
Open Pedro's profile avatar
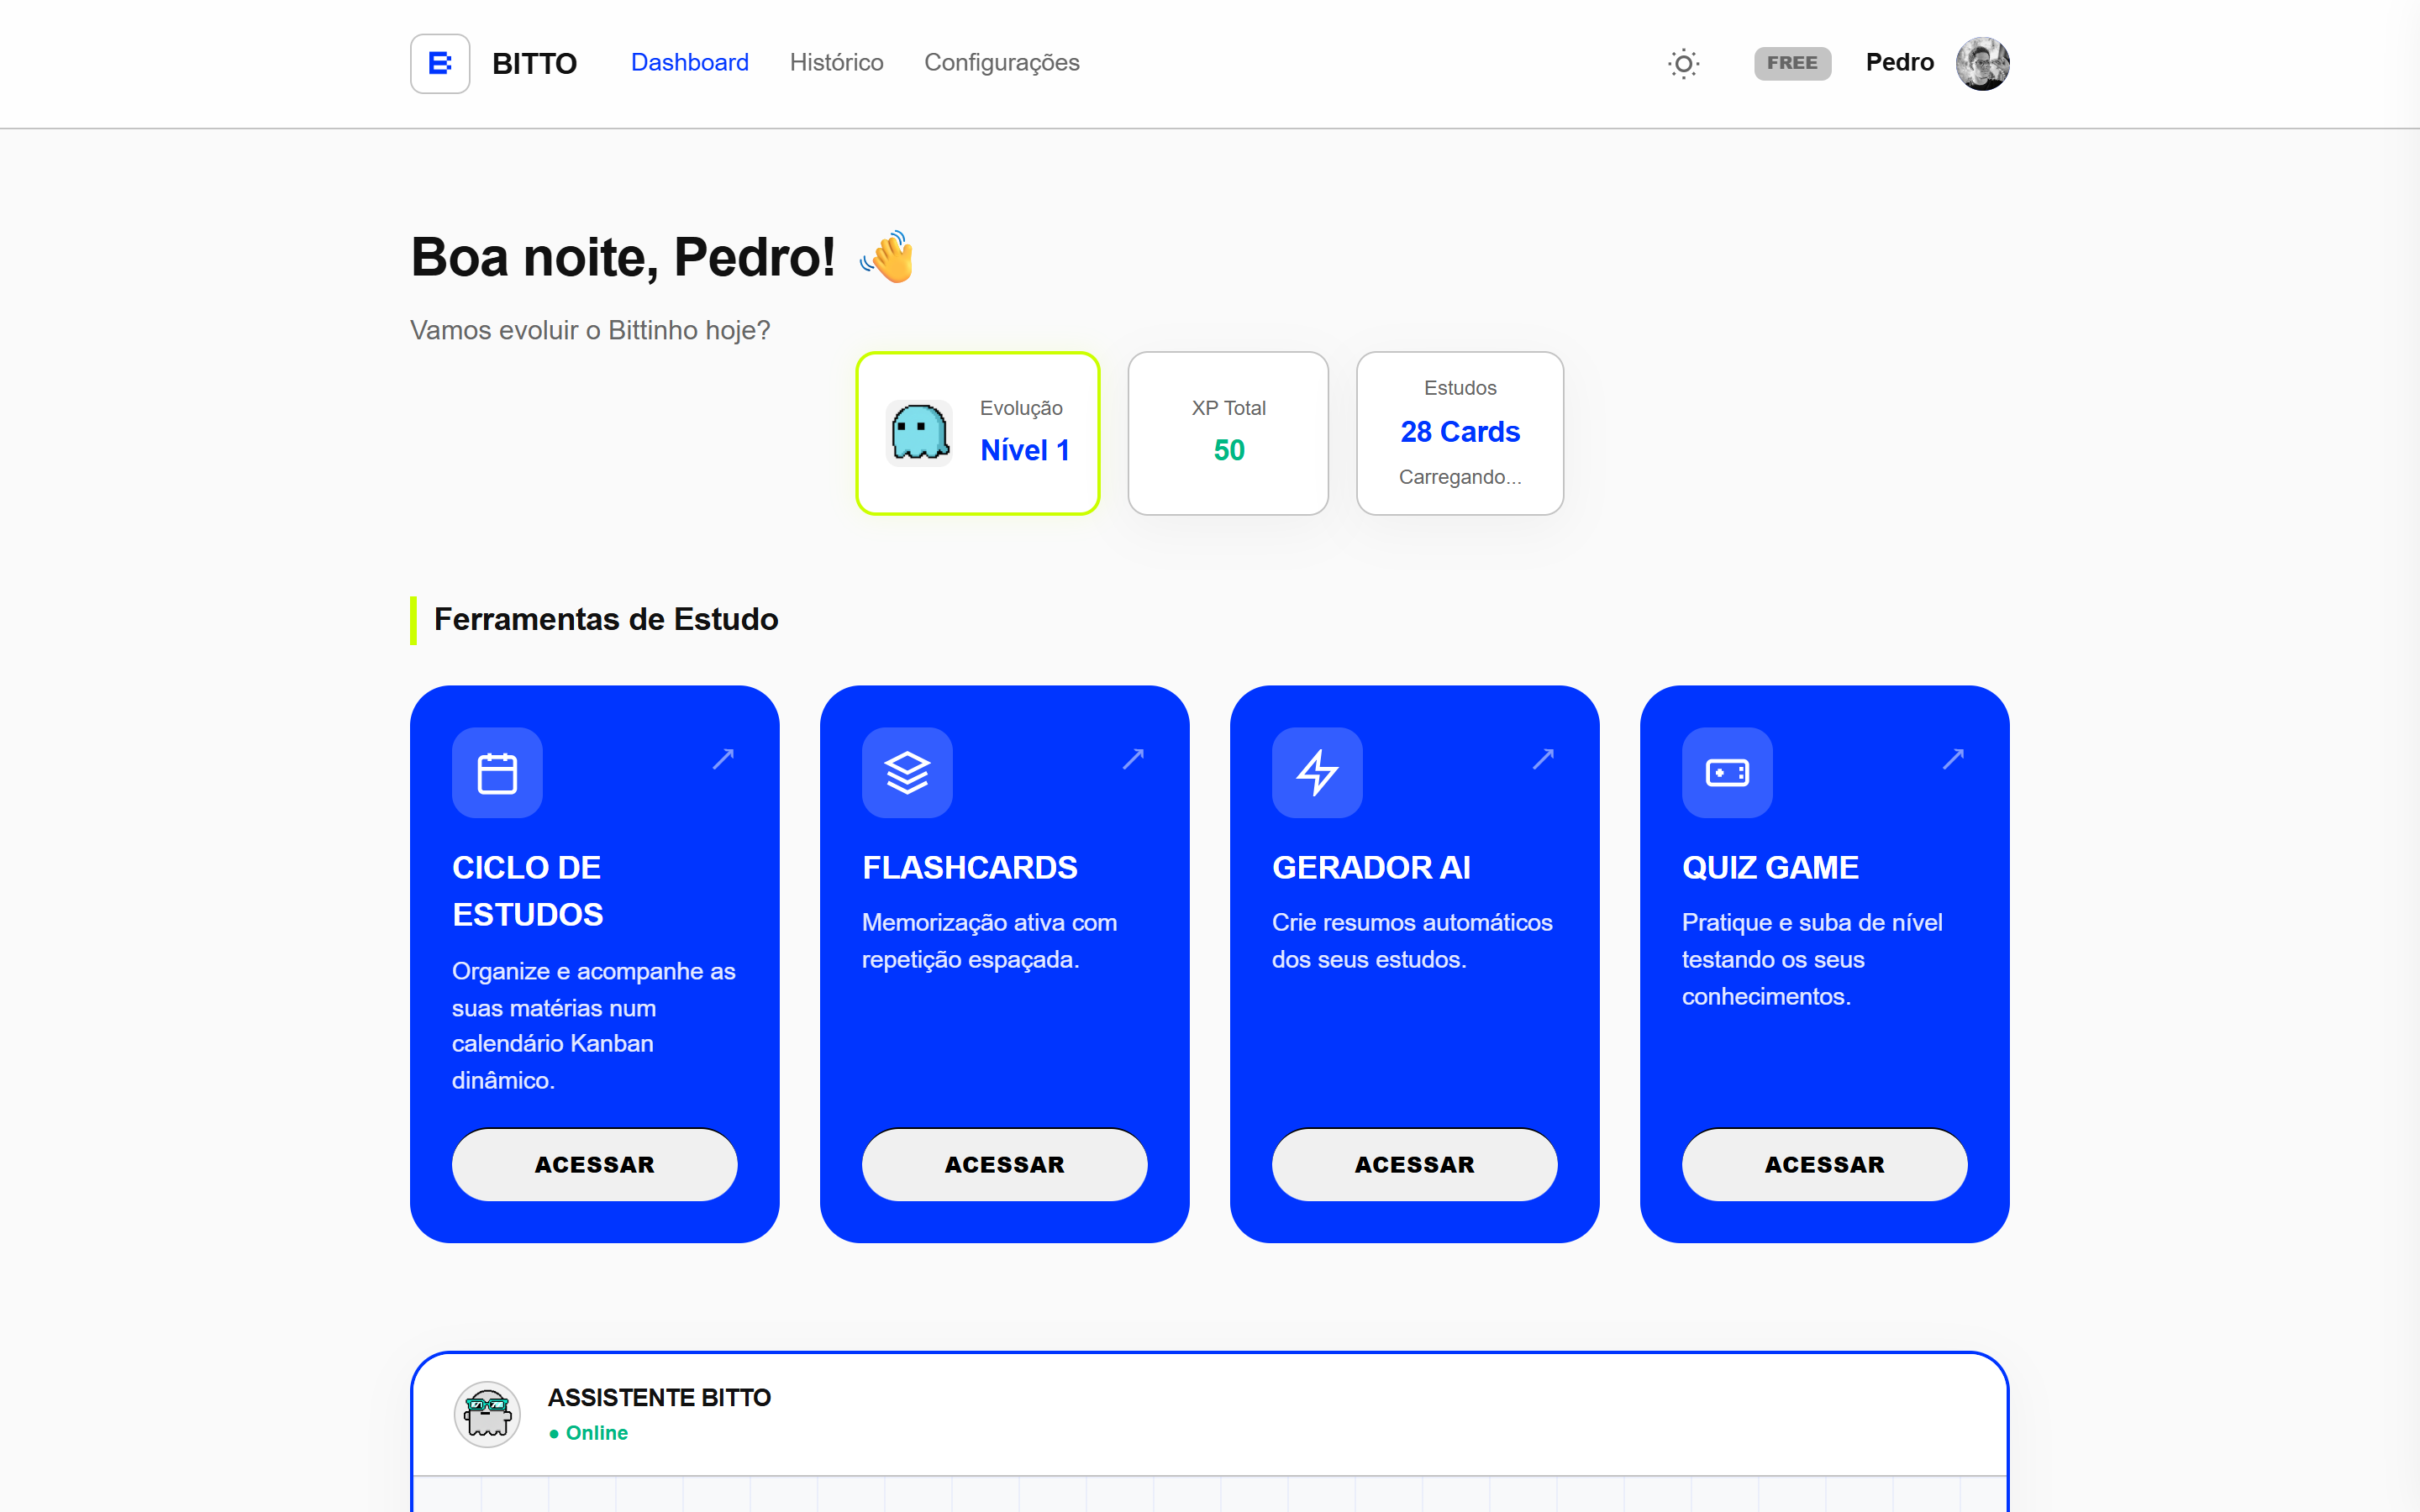point(1982,63)
